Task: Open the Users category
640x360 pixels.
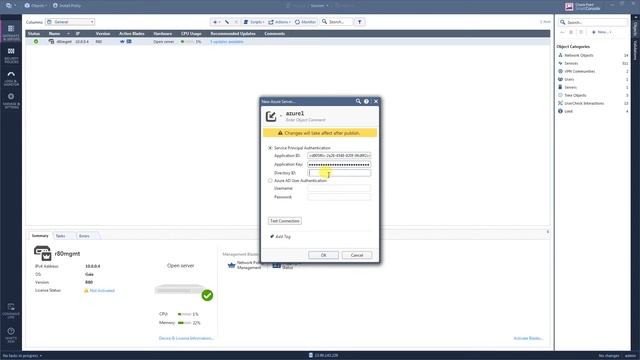Action: point(569,79)
